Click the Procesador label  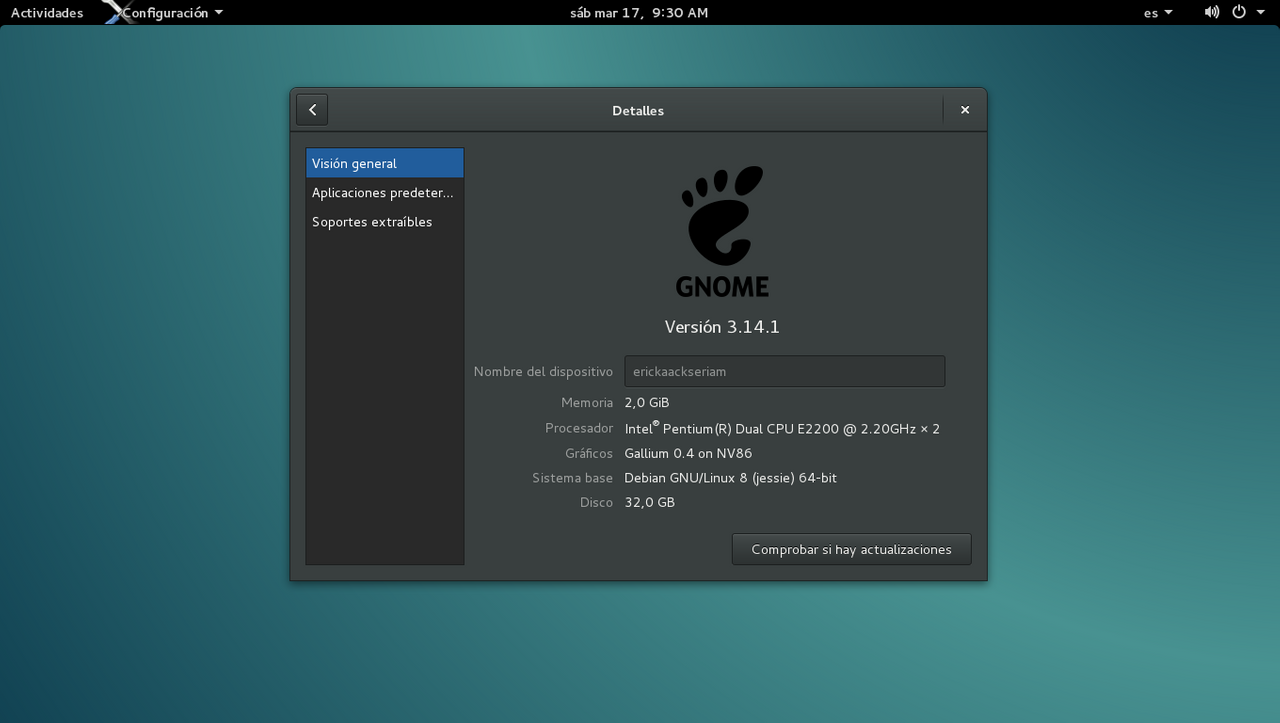point(579,428)
